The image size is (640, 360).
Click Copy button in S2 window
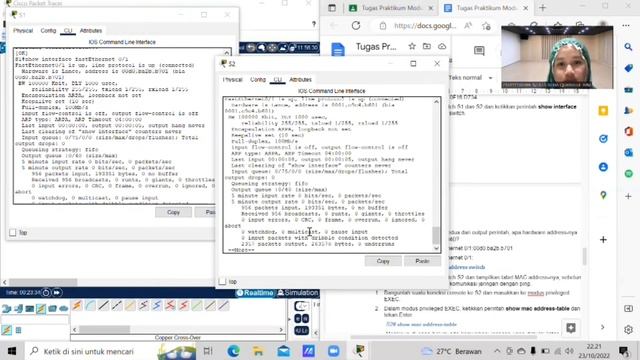click(x=383, y=261)
